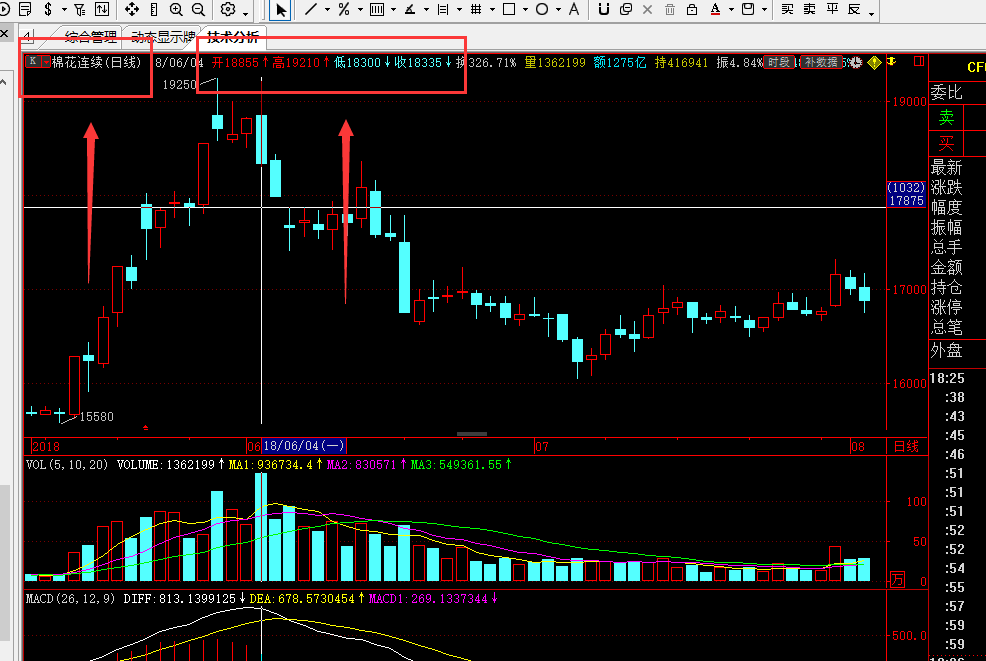Toggle the magnet snap icon
The image size is (986, 661).
click(604, 9)
